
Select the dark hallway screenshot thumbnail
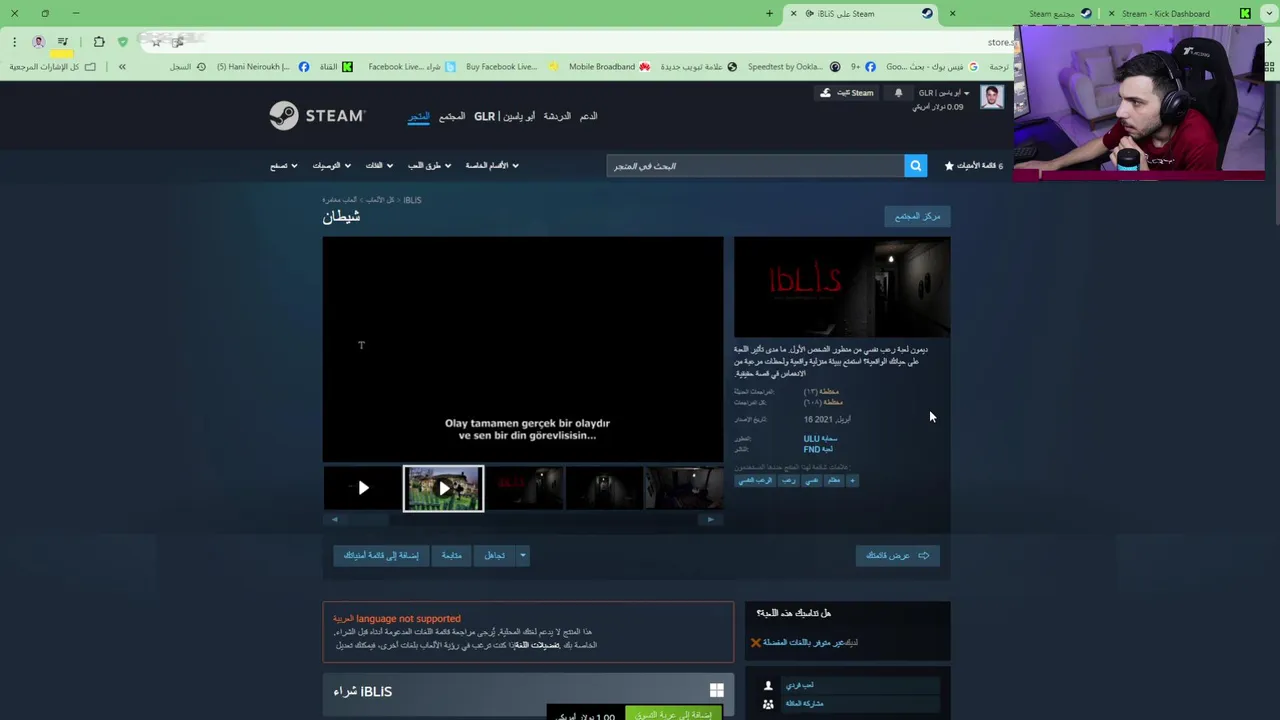[605, 488]
